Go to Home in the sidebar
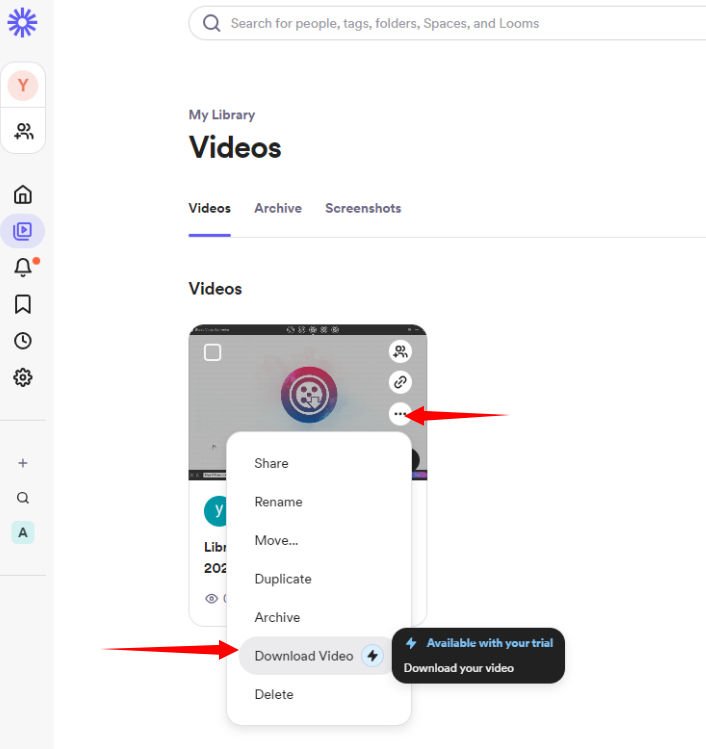This screenshot has width=706, height=749. pyautogui.click(x=23, y=194)
